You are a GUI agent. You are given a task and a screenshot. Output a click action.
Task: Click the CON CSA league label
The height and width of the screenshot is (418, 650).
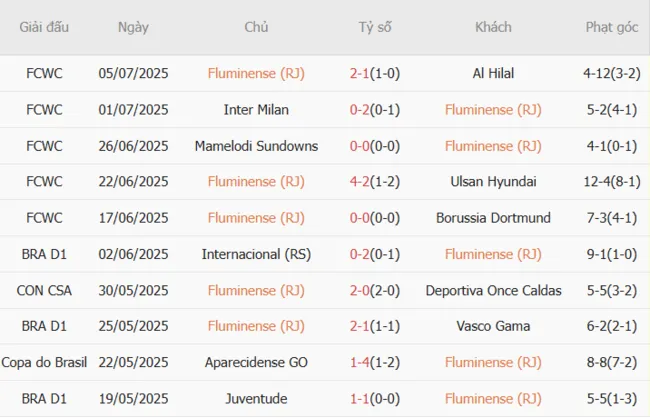44,290
